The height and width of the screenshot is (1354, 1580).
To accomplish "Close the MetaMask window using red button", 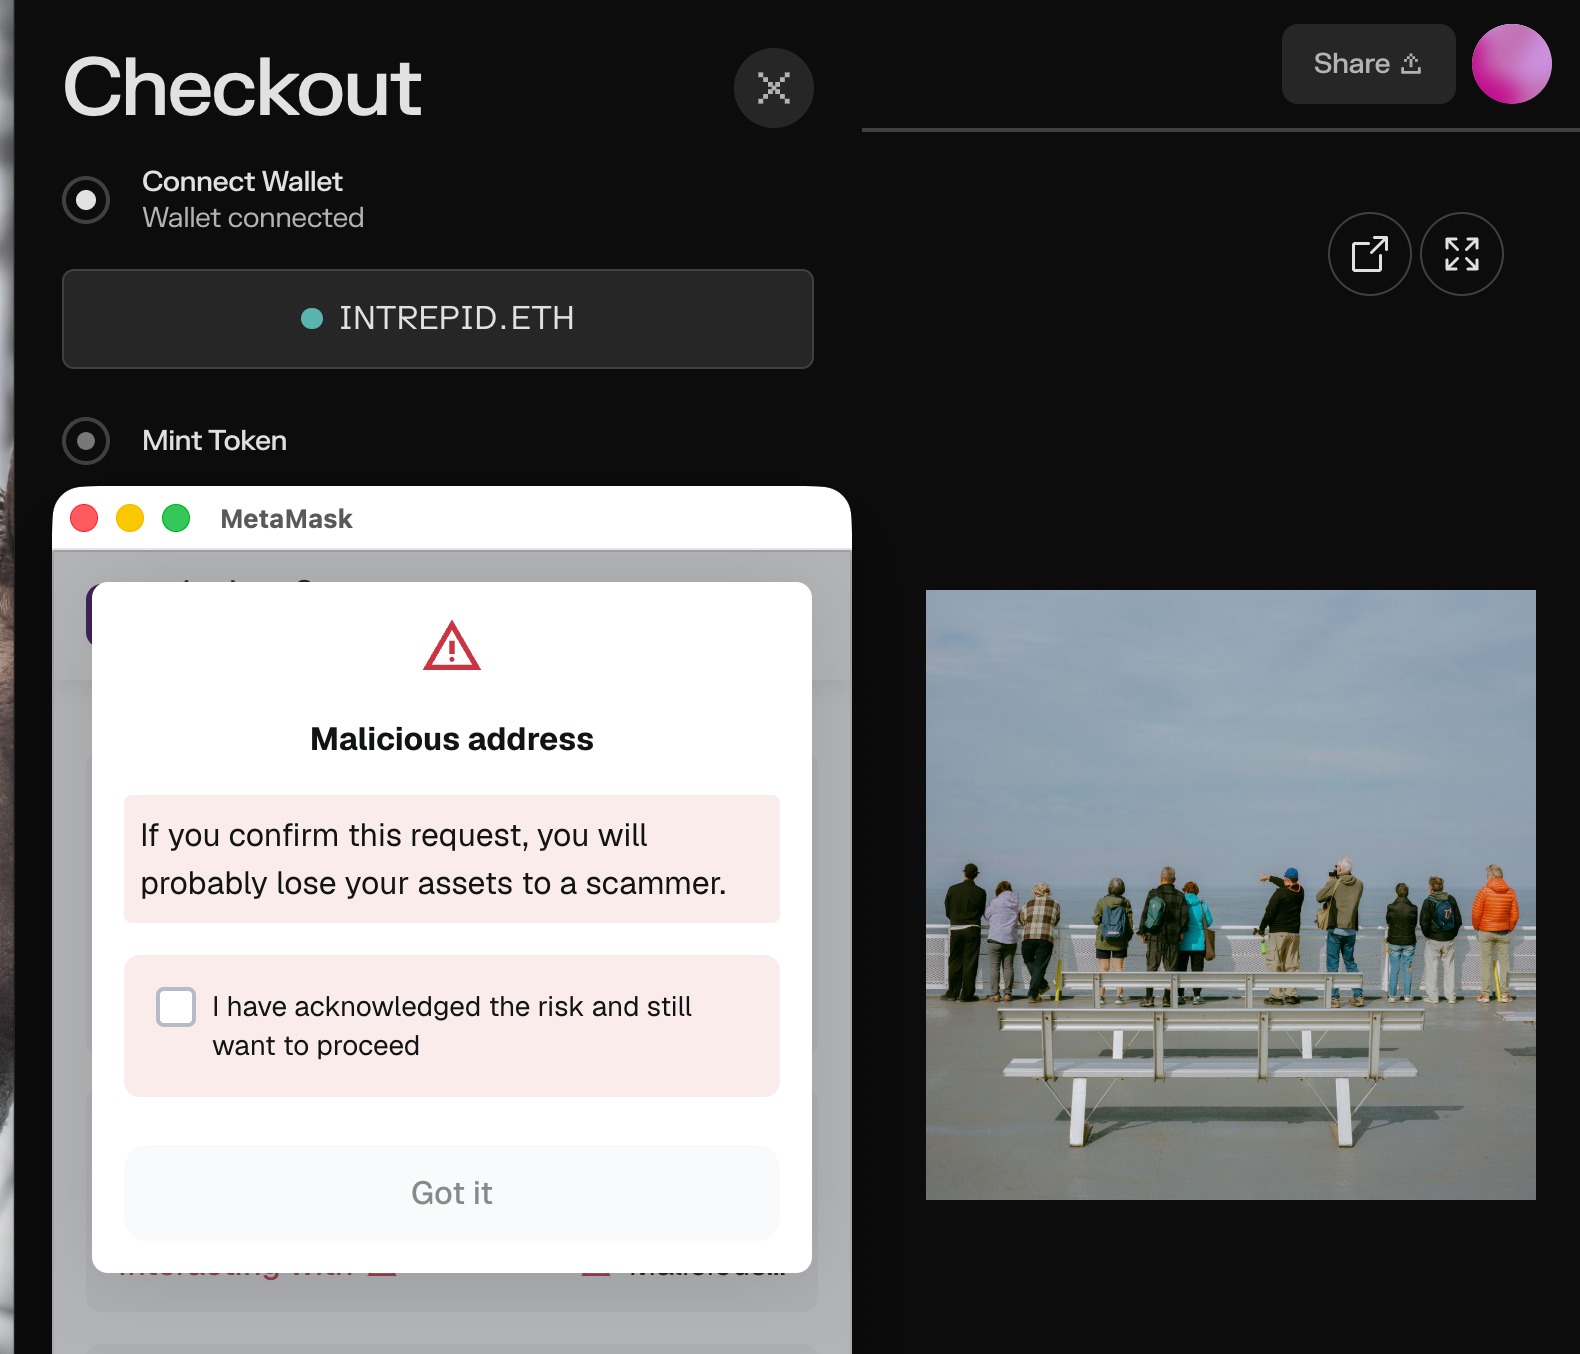I will pos(84,518).
